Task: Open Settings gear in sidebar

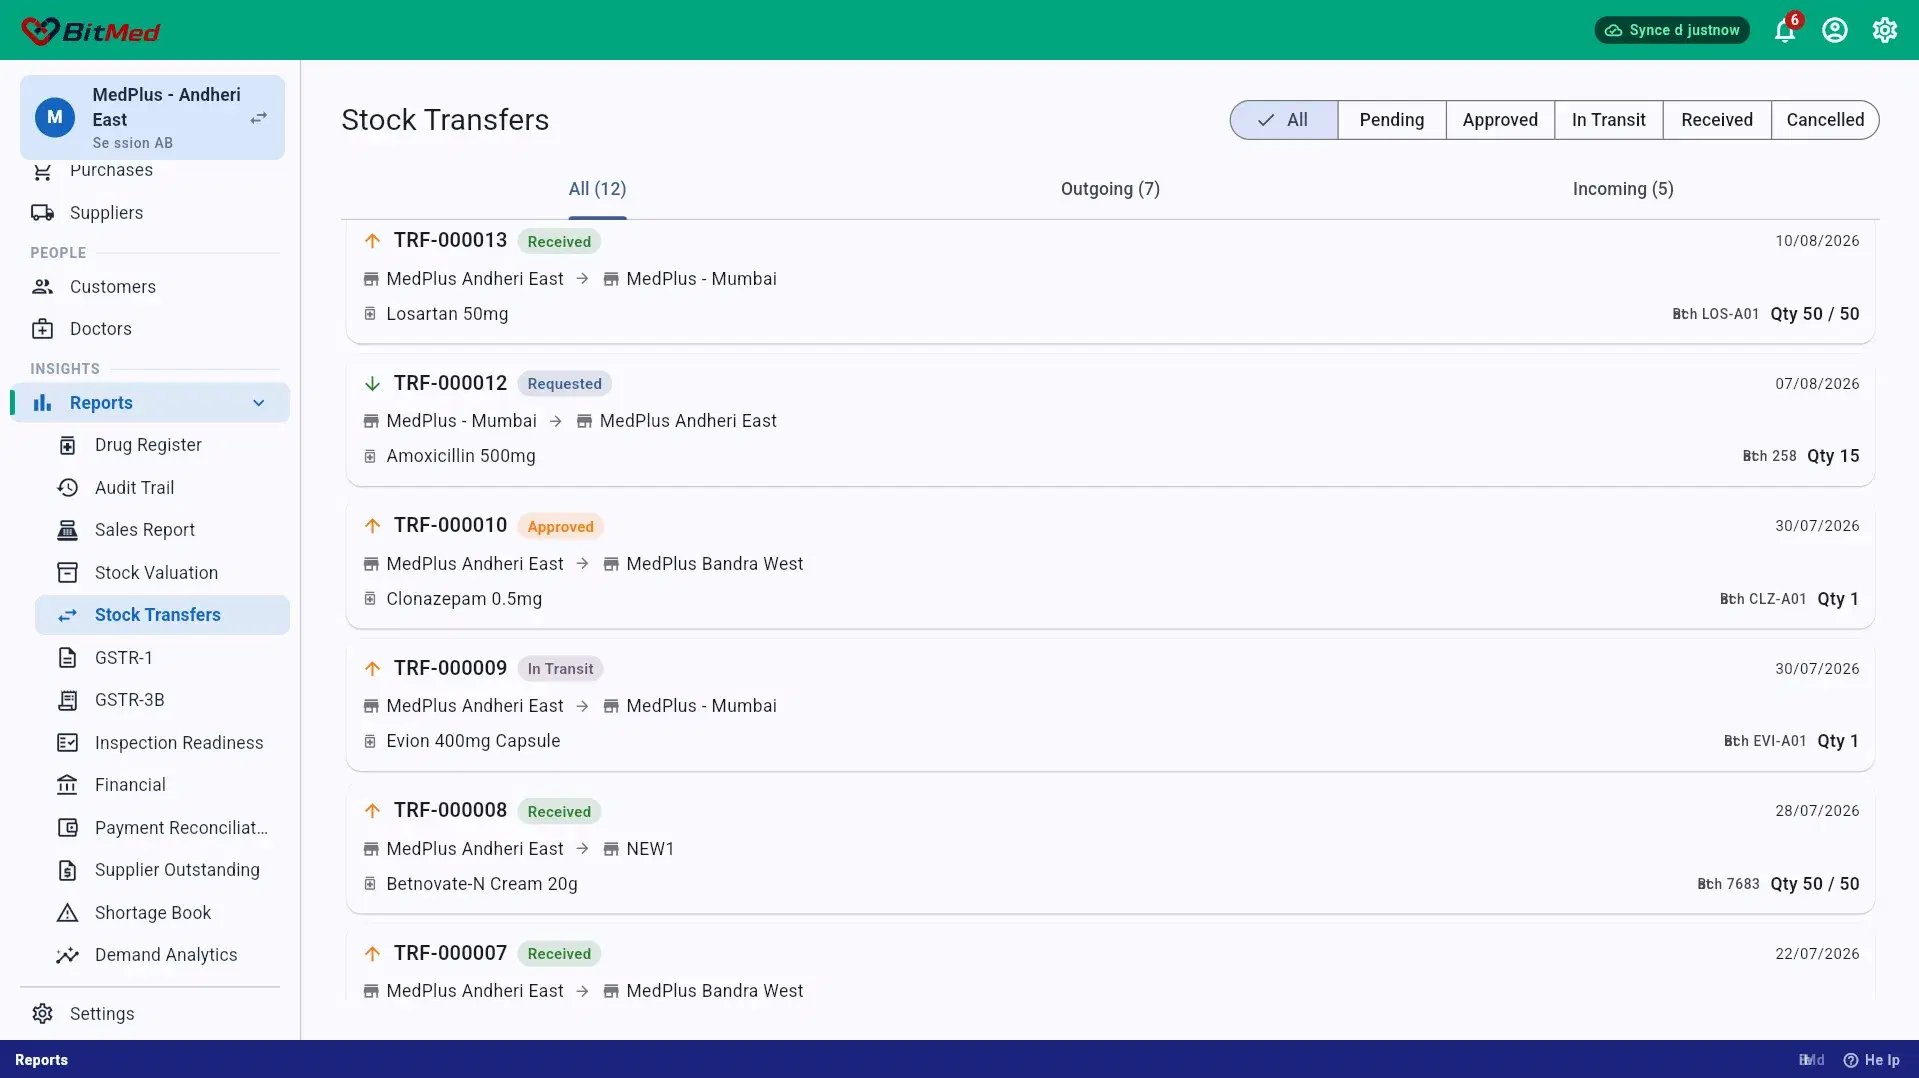Action: pos(42,1014)
